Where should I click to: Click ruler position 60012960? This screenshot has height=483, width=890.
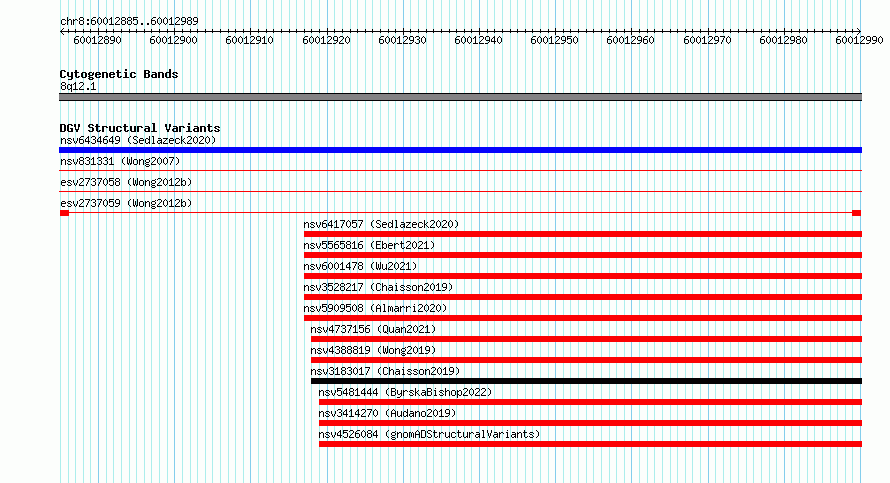(631, 40)
